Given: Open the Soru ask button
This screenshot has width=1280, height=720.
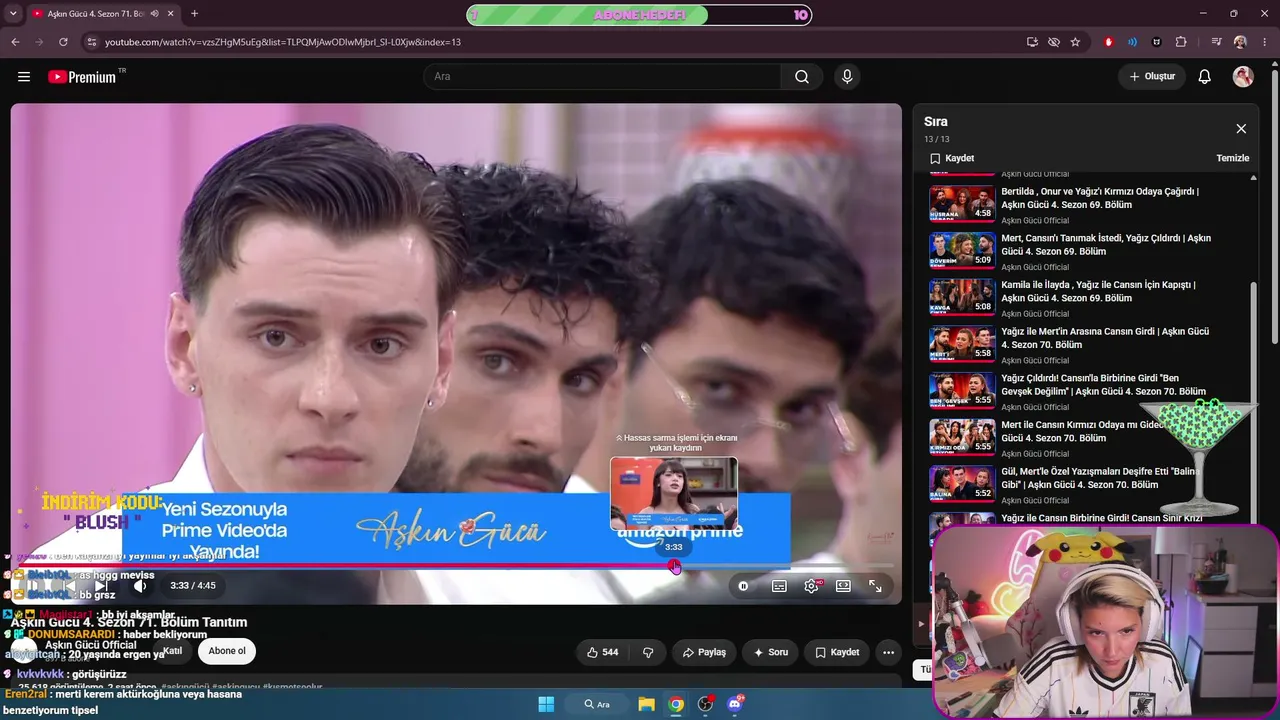Looking at the screenshot, I should [770, 652].
